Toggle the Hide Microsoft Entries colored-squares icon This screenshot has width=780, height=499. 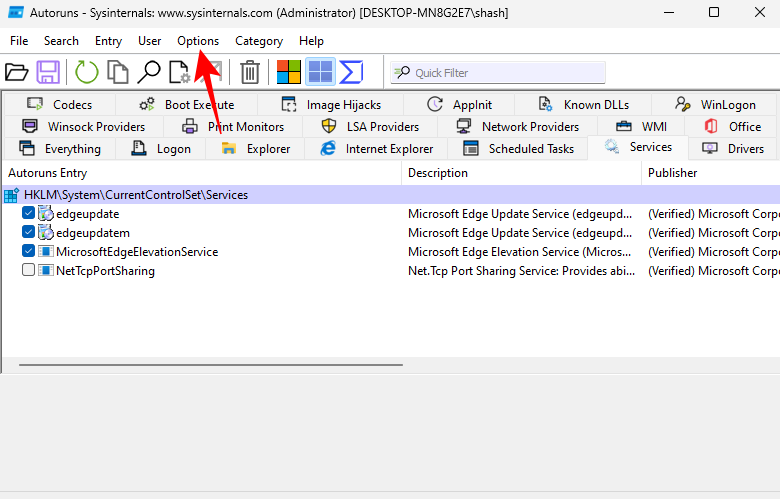coord(289,72)
